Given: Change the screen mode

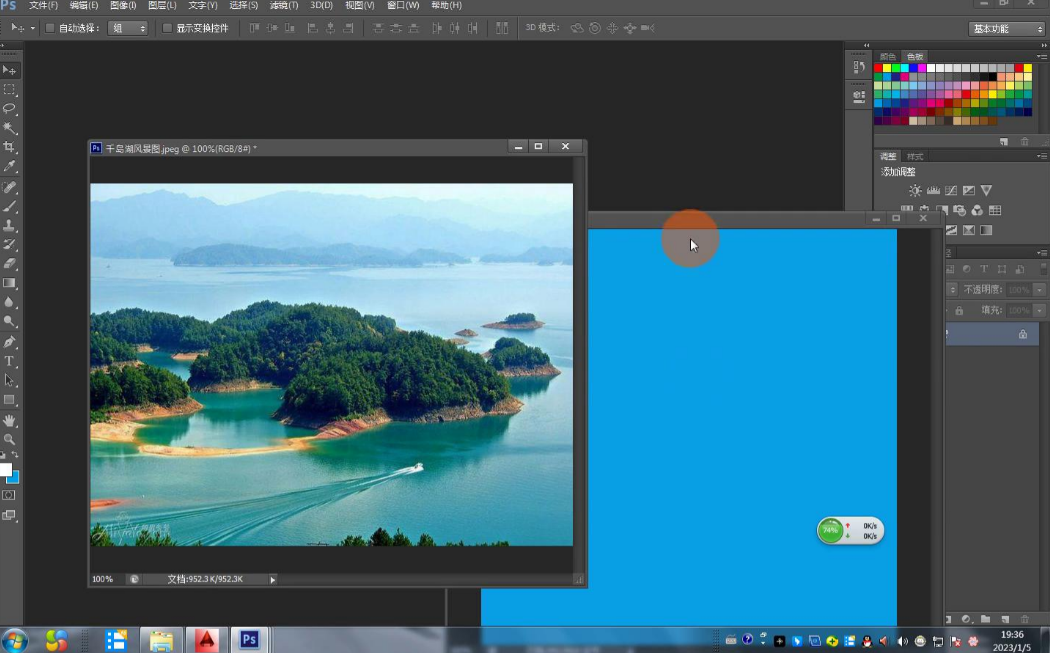Looking at the screenshot, I should click(x=9, y=516).
